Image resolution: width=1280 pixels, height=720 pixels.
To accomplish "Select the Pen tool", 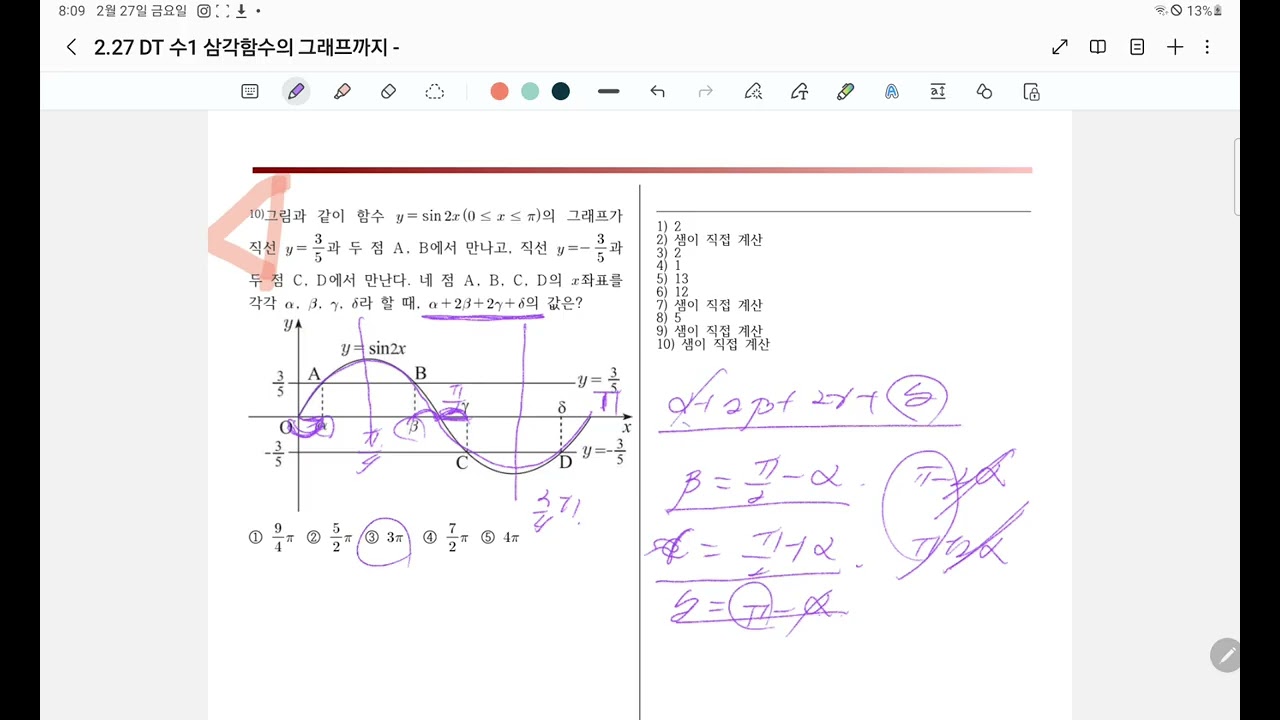I will tap(296, 91).
